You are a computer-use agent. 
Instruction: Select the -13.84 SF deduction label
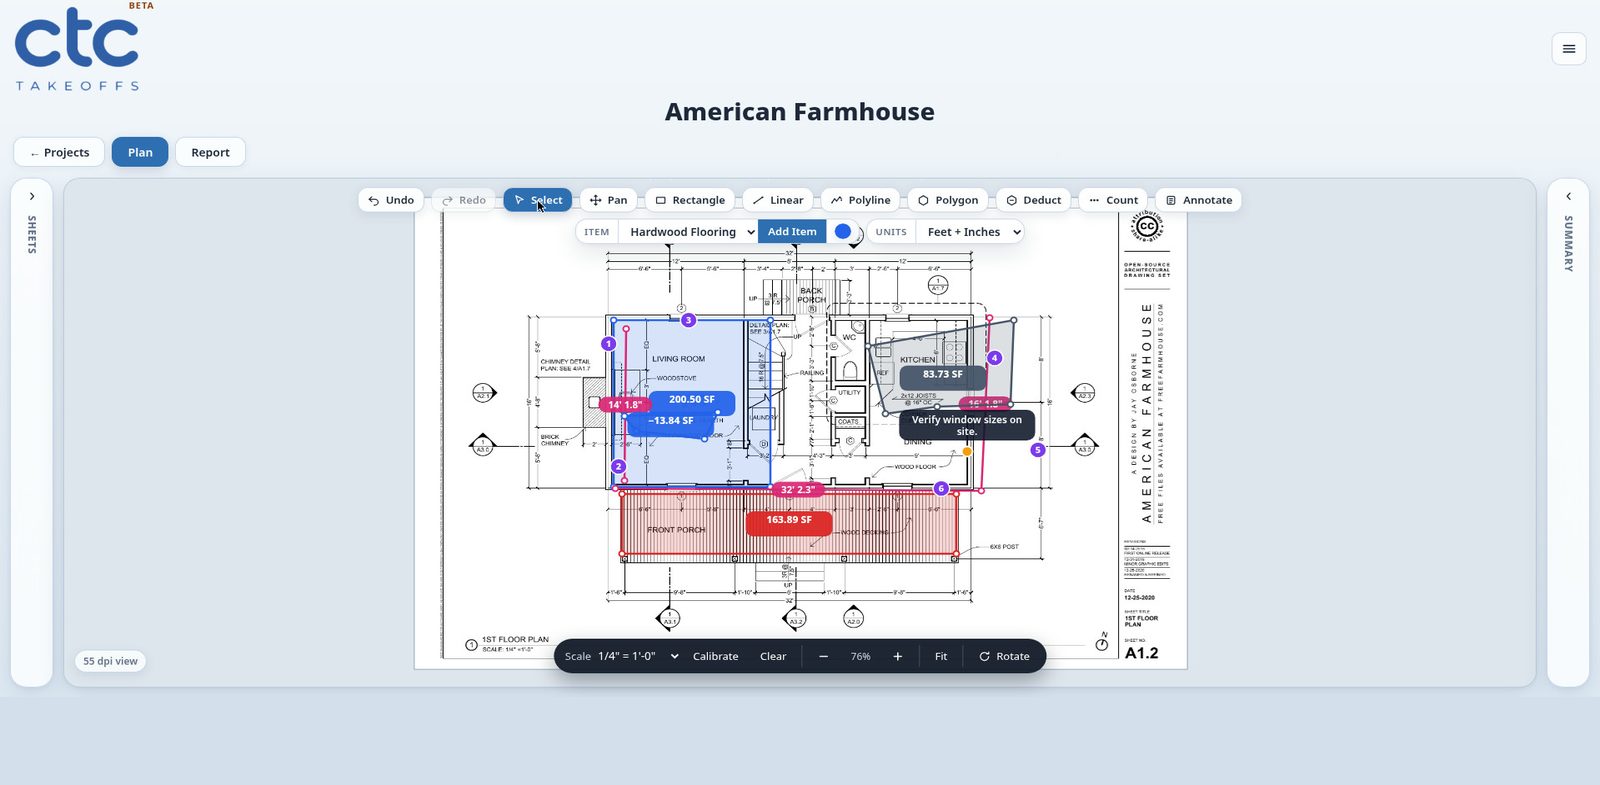click(x=670, y=421)
